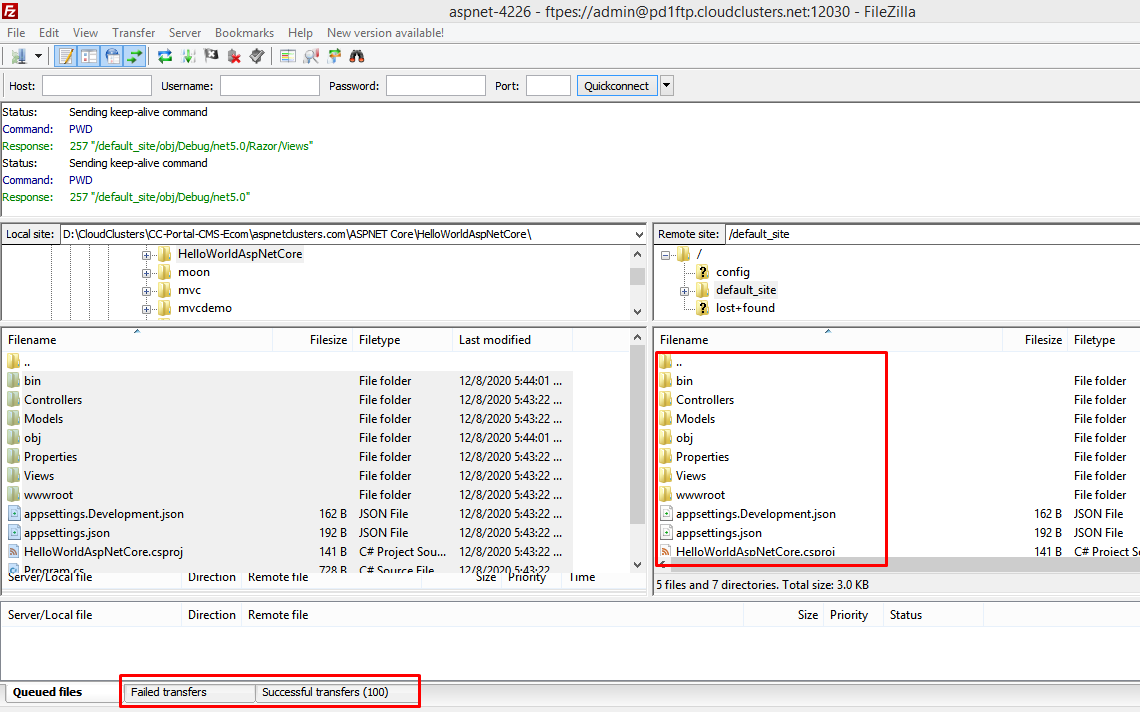Cancel current operation using the flag icon
Screen dimensions: 1140x712
(211, 56)
